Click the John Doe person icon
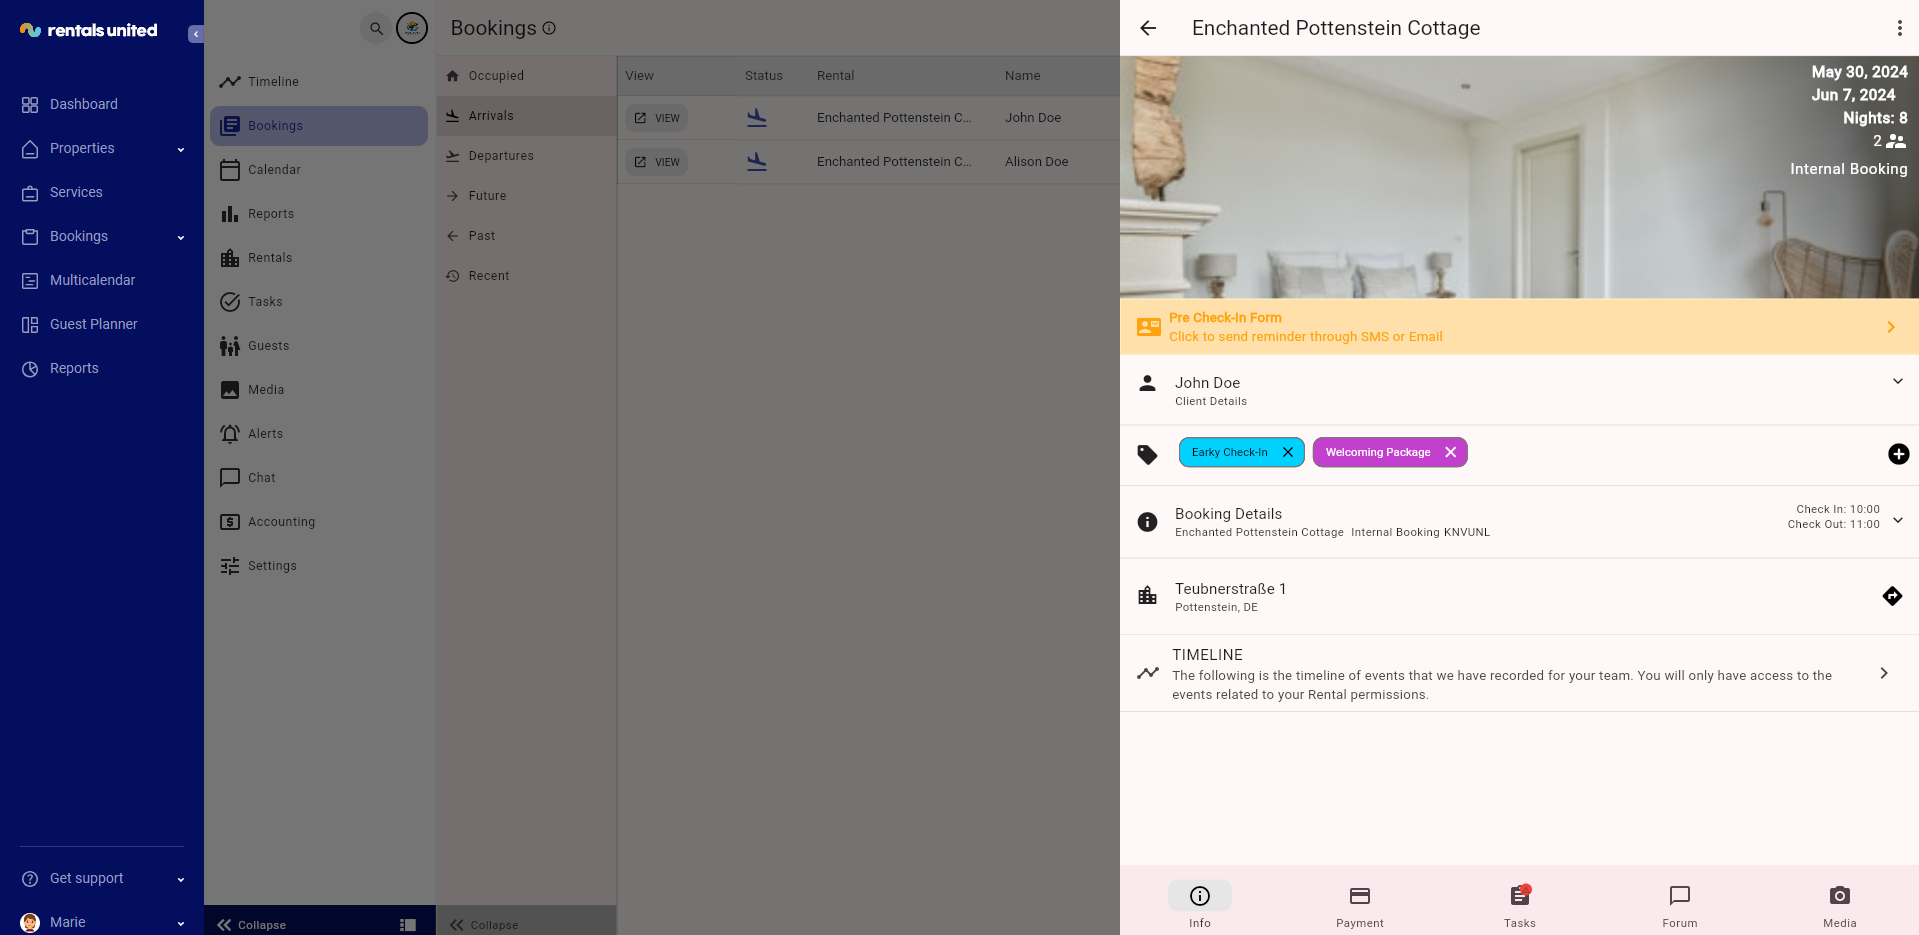 coord(1148,383)
